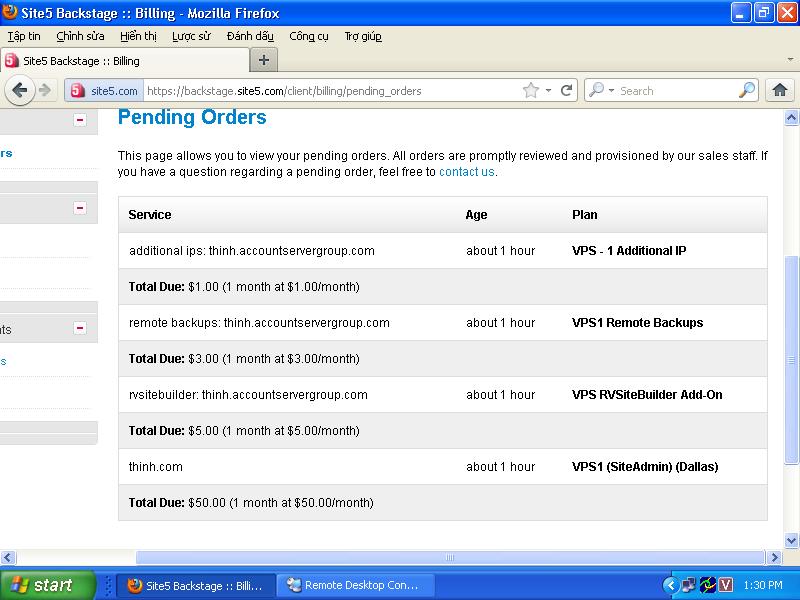This screenshot has width=800, height=600.
Task: Click additional ips: thinh.accountservergroup.com cell
Action: click(x=252, y=251)
